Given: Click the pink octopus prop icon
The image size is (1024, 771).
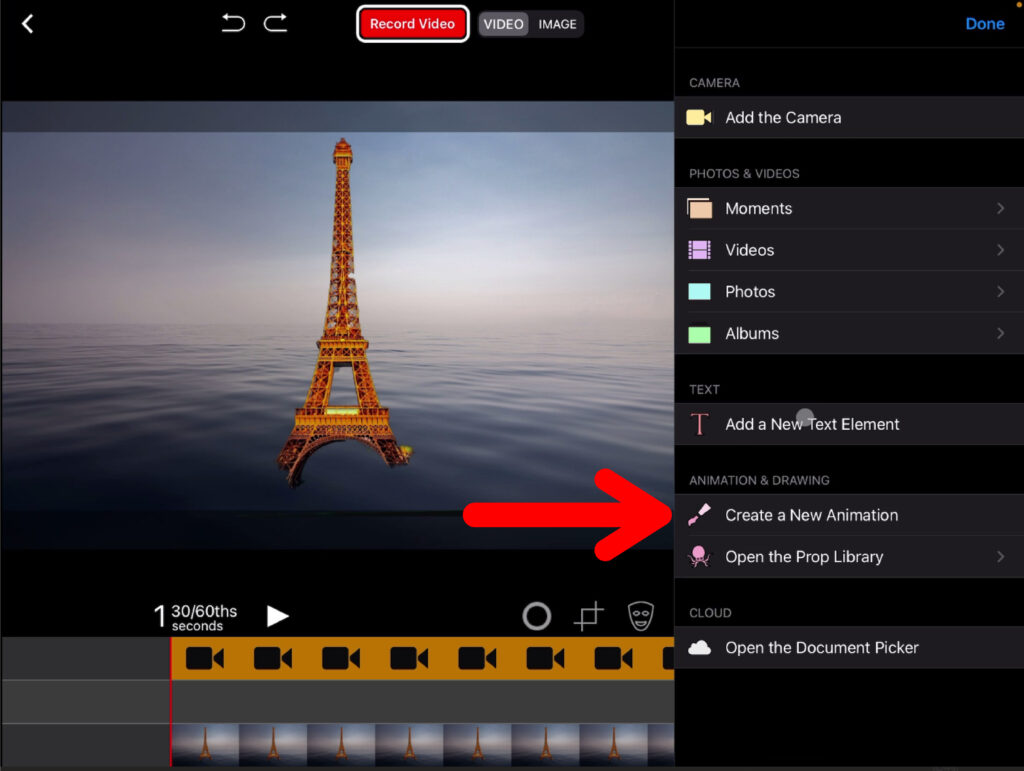Looking at the screenshot, I should (699, 557).
